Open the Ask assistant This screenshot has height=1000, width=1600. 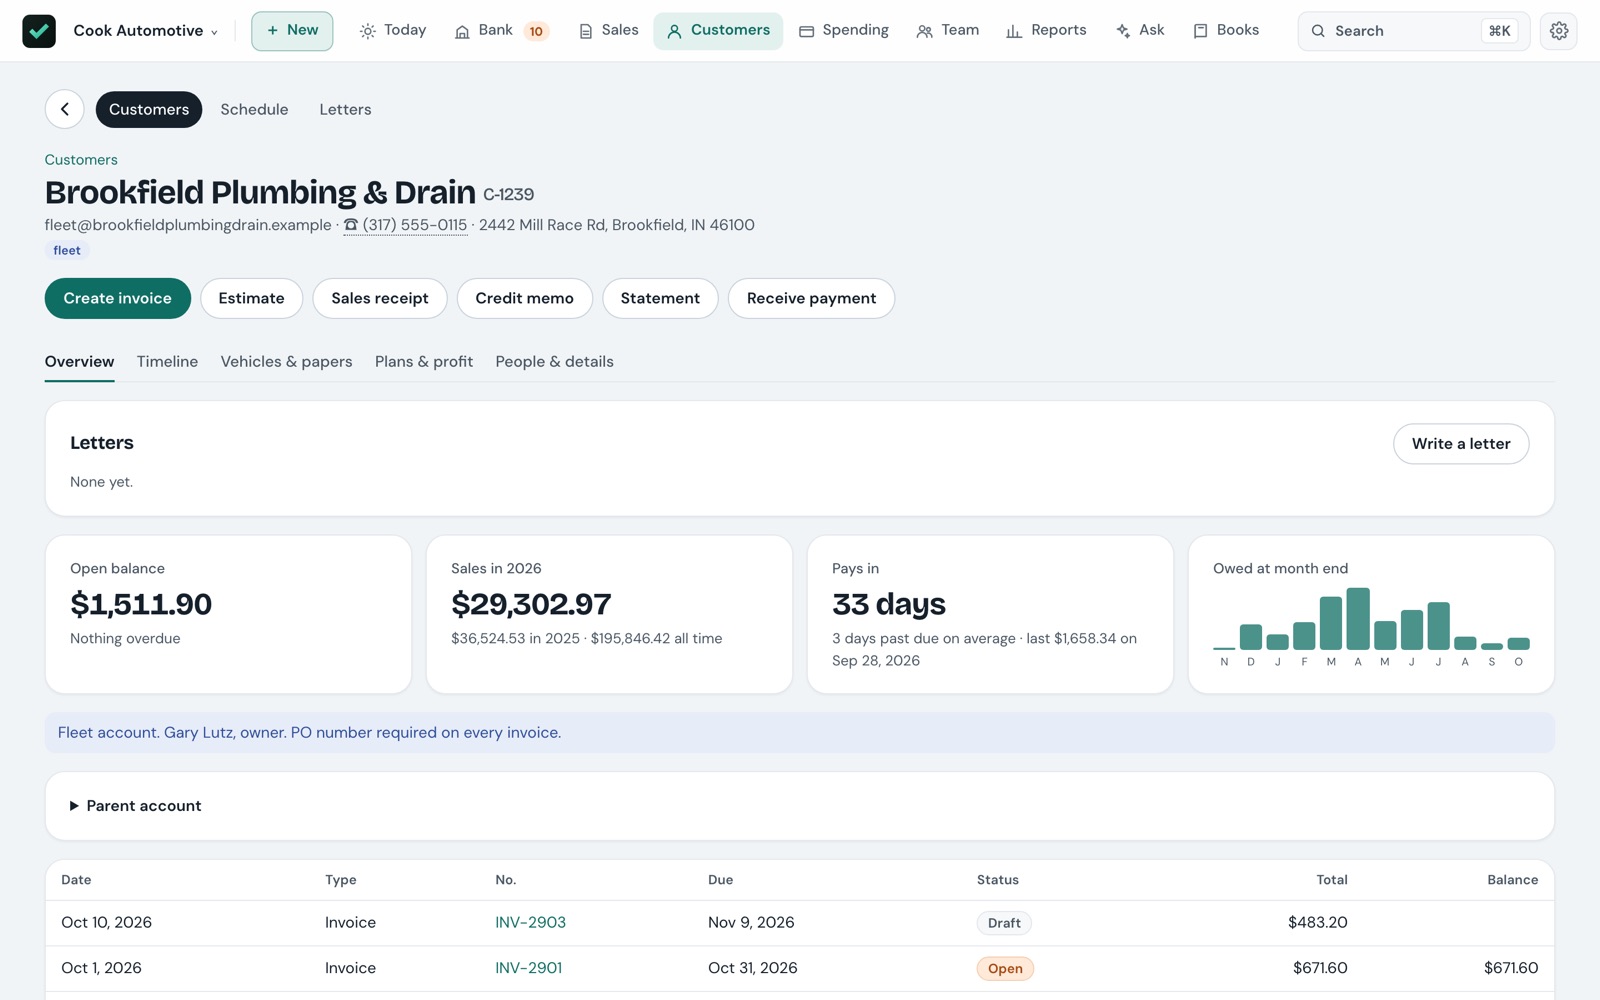1140,31
